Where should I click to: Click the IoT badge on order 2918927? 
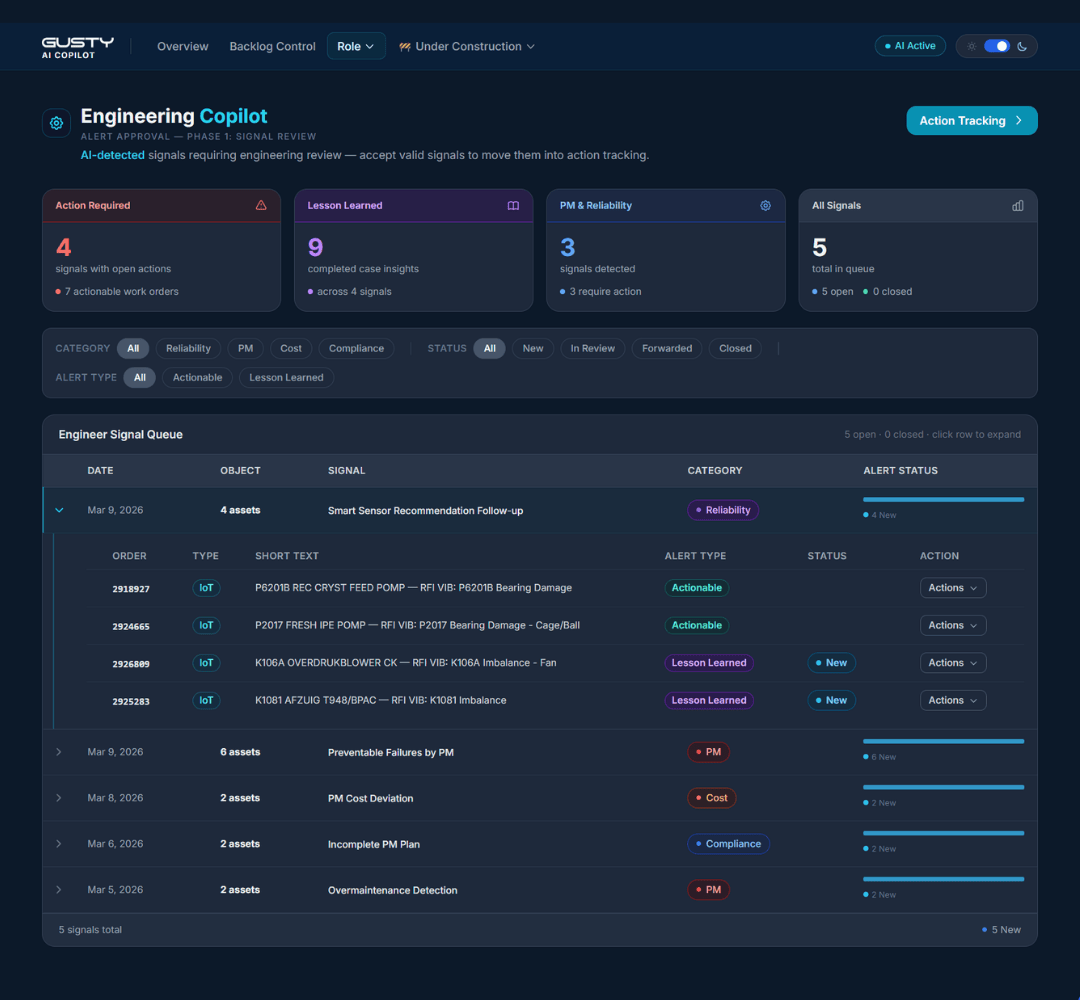coord(206,588)
